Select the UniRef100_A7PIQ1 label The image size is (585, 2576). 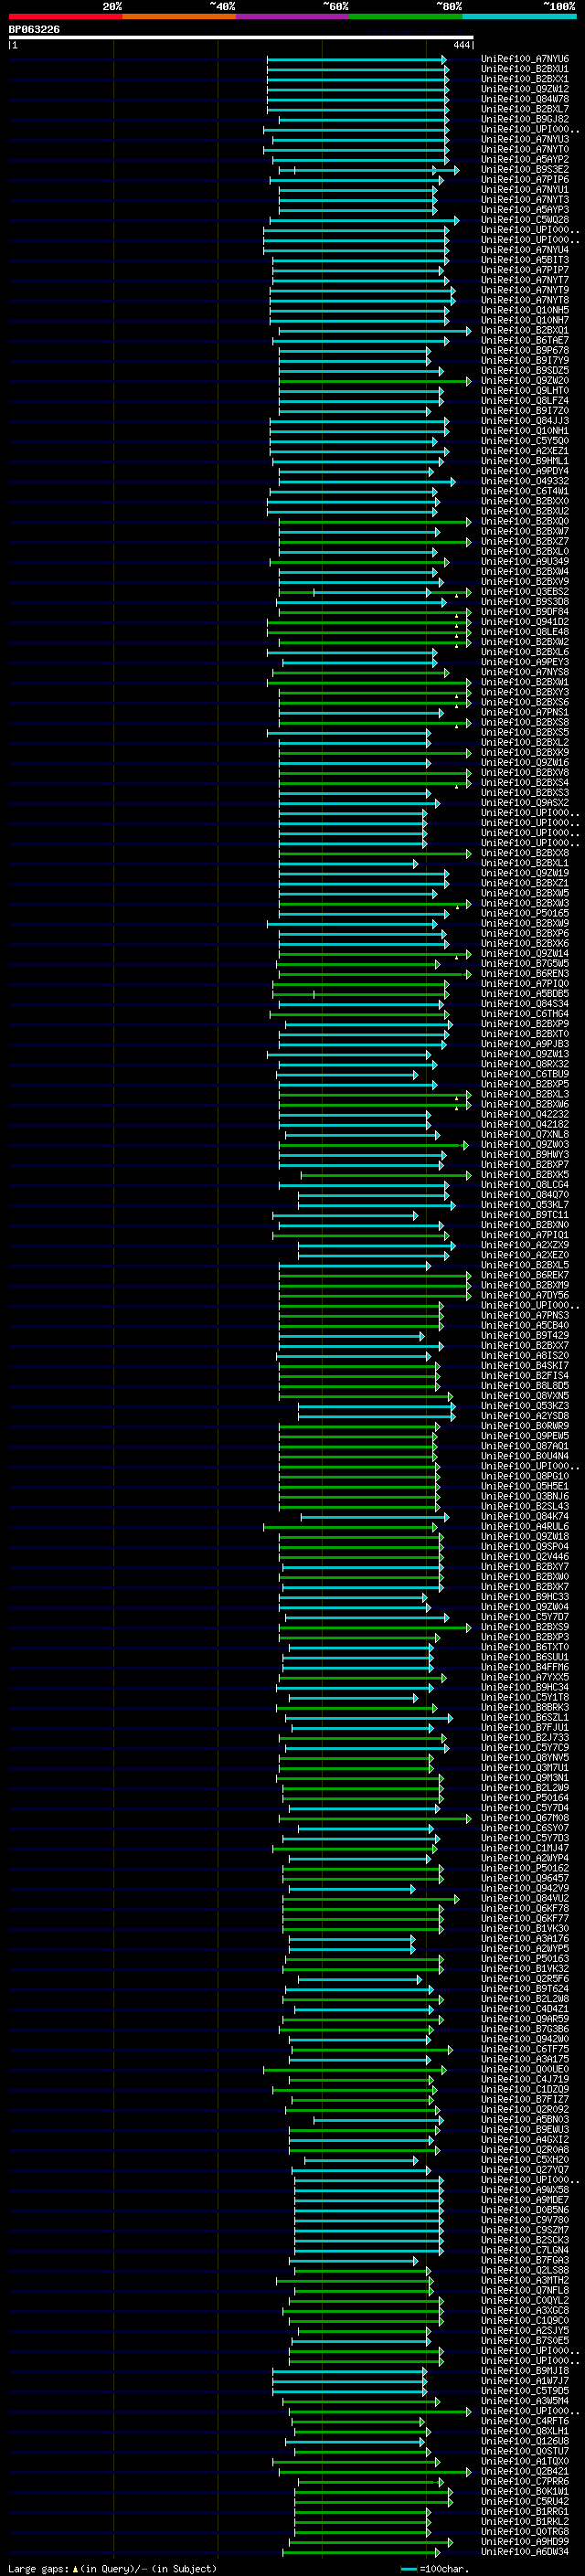click(x=524, y=1235)
